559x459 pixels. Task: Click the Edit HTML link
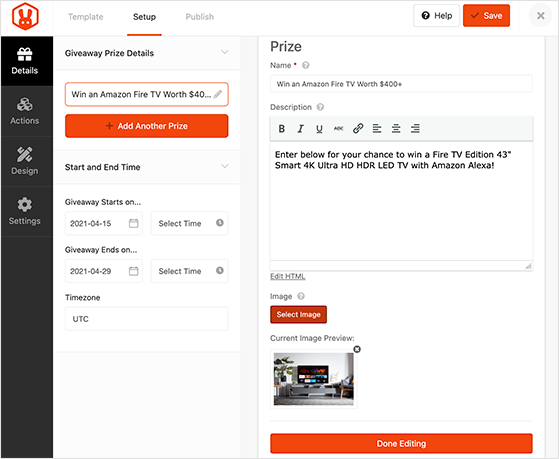pyautogui.click(x=288, y=276)
